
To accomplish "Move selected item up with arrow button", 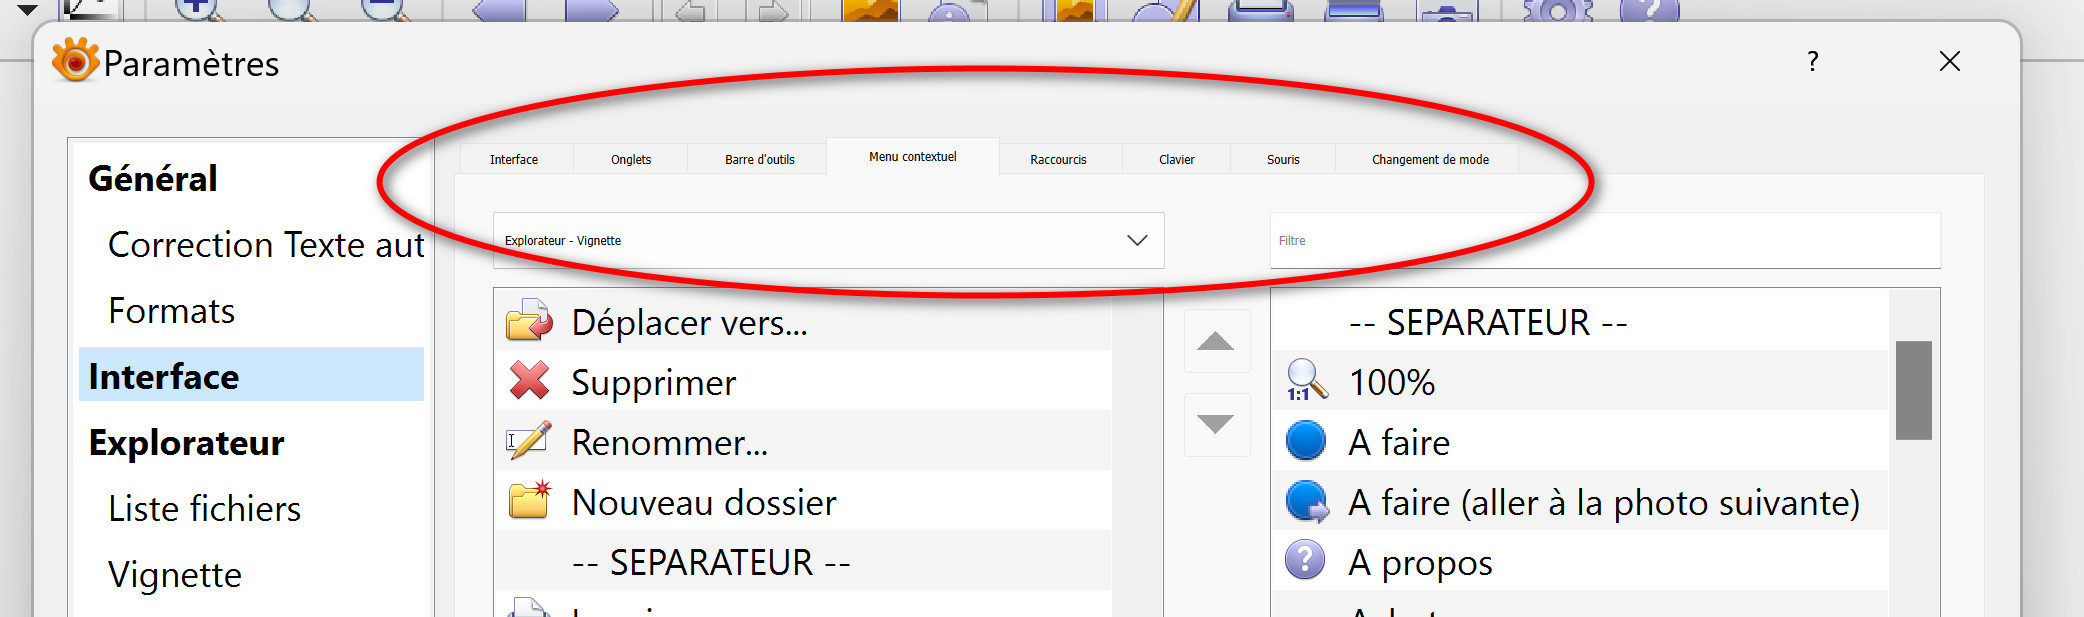I will tap(1216, 341).
